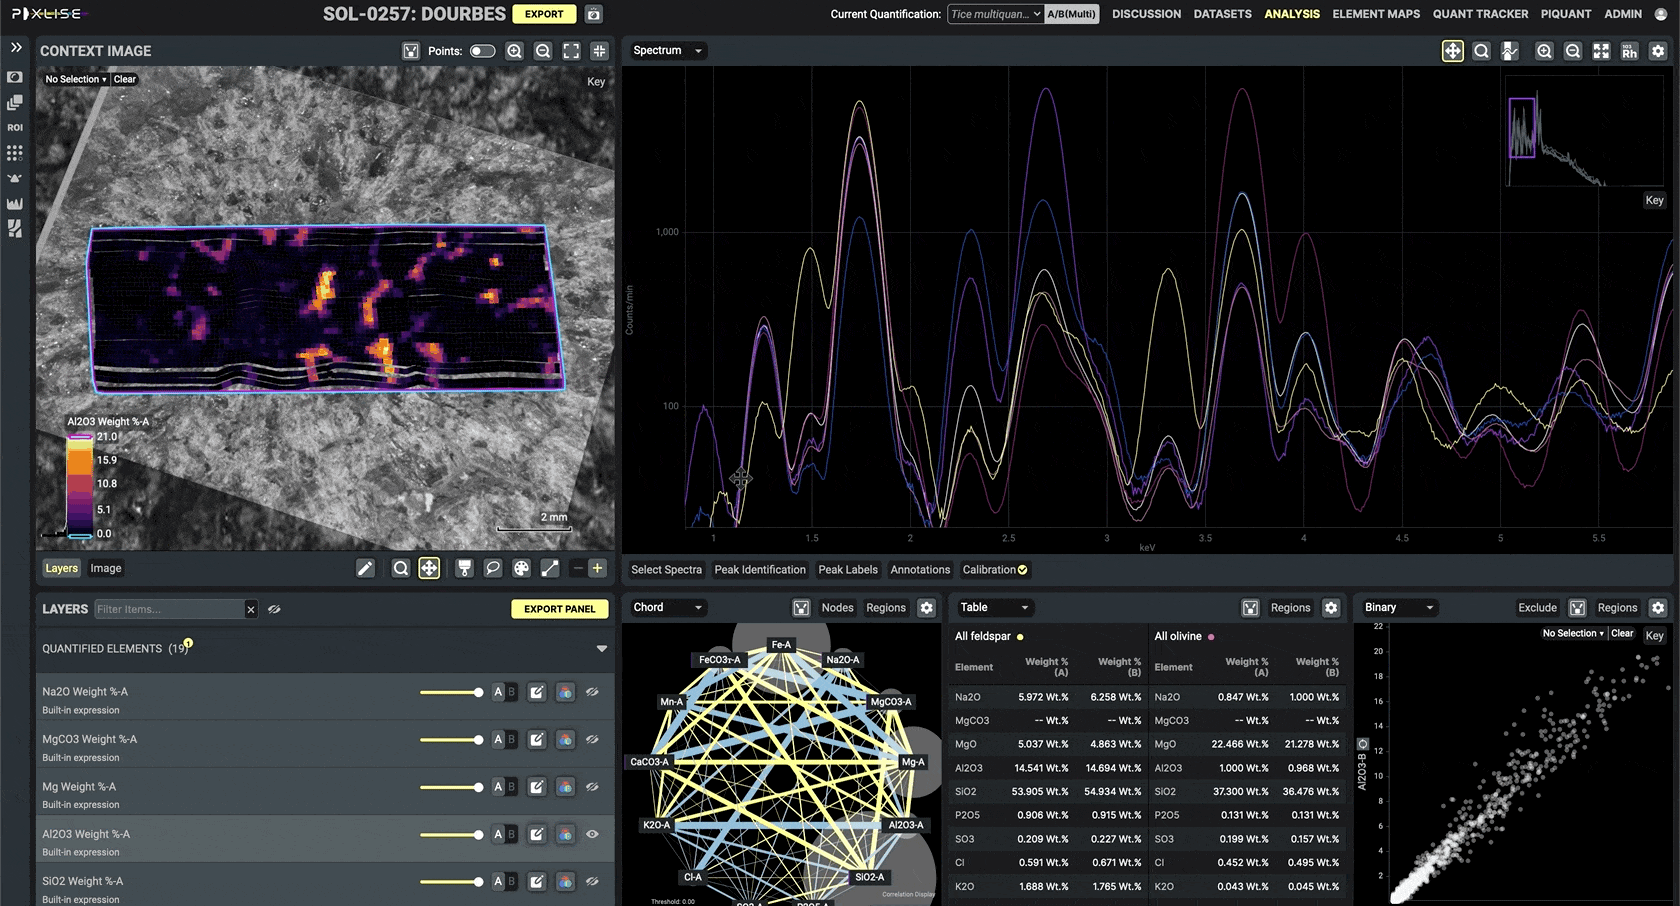Open the Current Quantification dropdown
1680x906 pixels.
[x=995, y=14]
